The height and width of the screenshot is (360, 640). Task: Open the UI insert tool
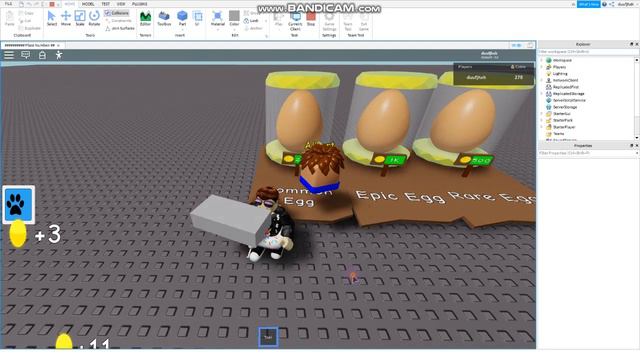click(198, 18)
